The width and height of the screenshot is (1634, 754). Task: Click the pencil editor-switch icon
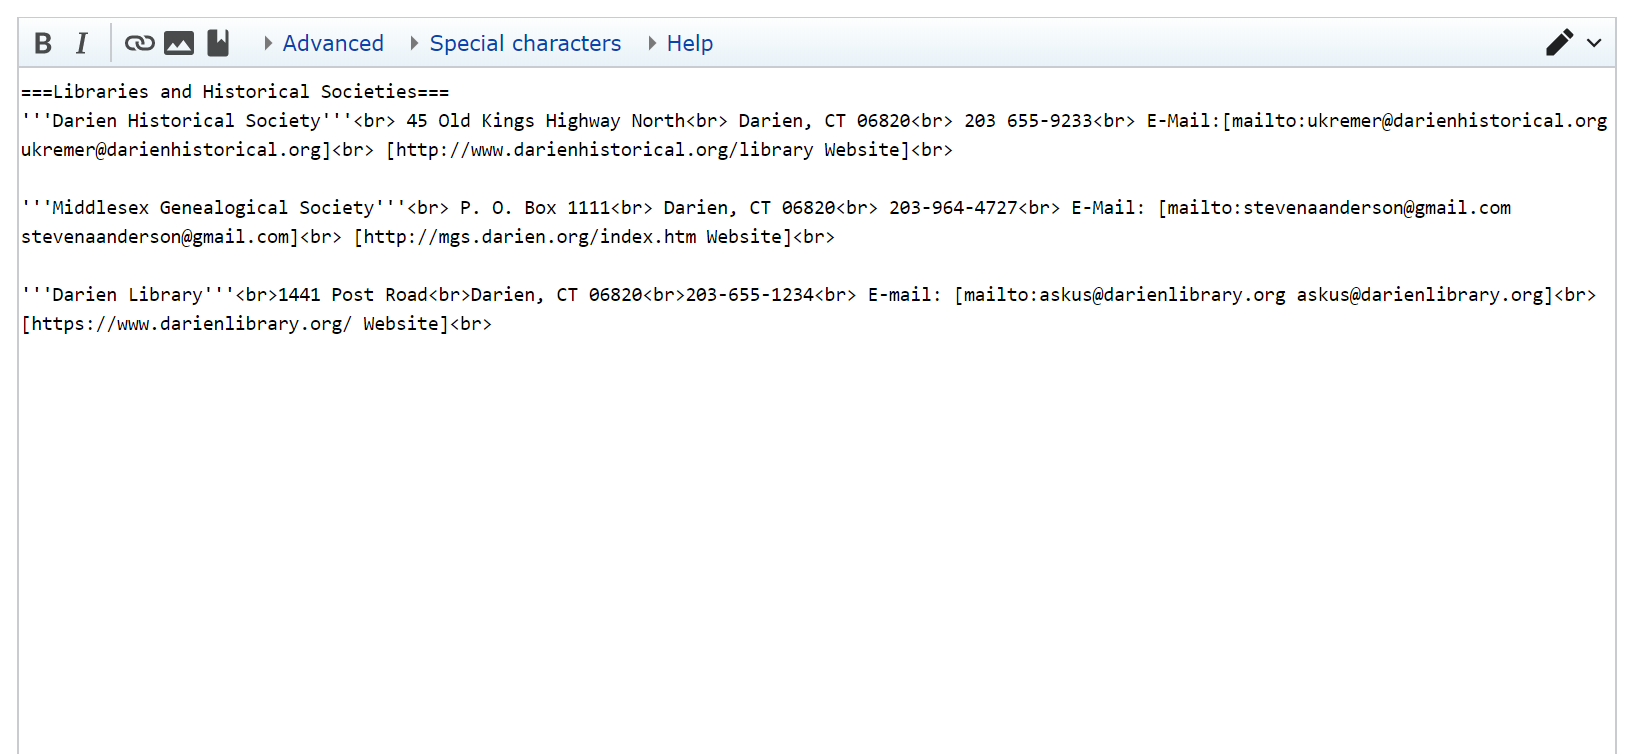point(1559,43)
